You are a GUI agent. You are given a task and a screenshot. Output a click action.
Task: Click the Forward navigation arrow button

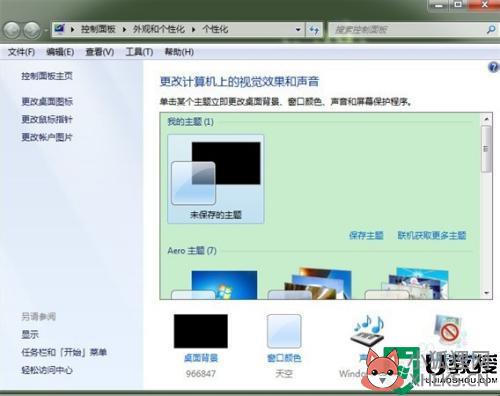pyautogui.click(x=32, y=30)
